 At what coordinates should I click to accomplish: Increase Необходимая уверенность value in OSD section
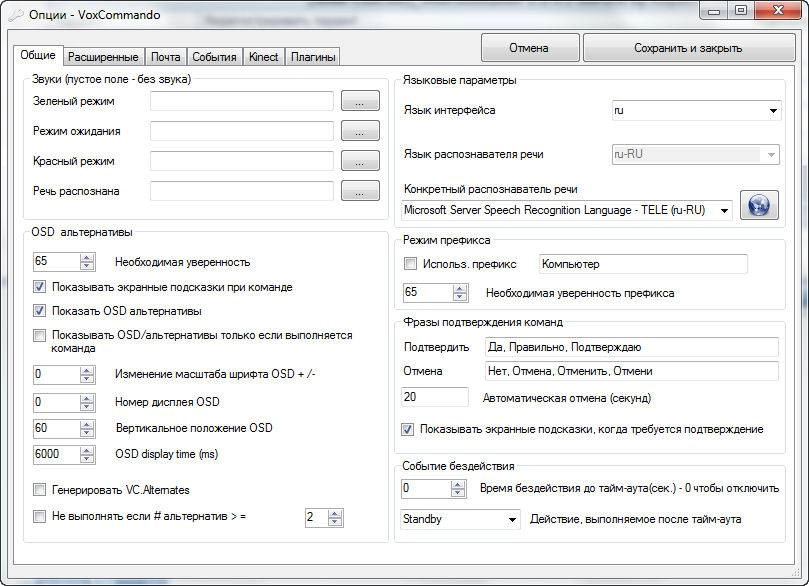(87, 257)
